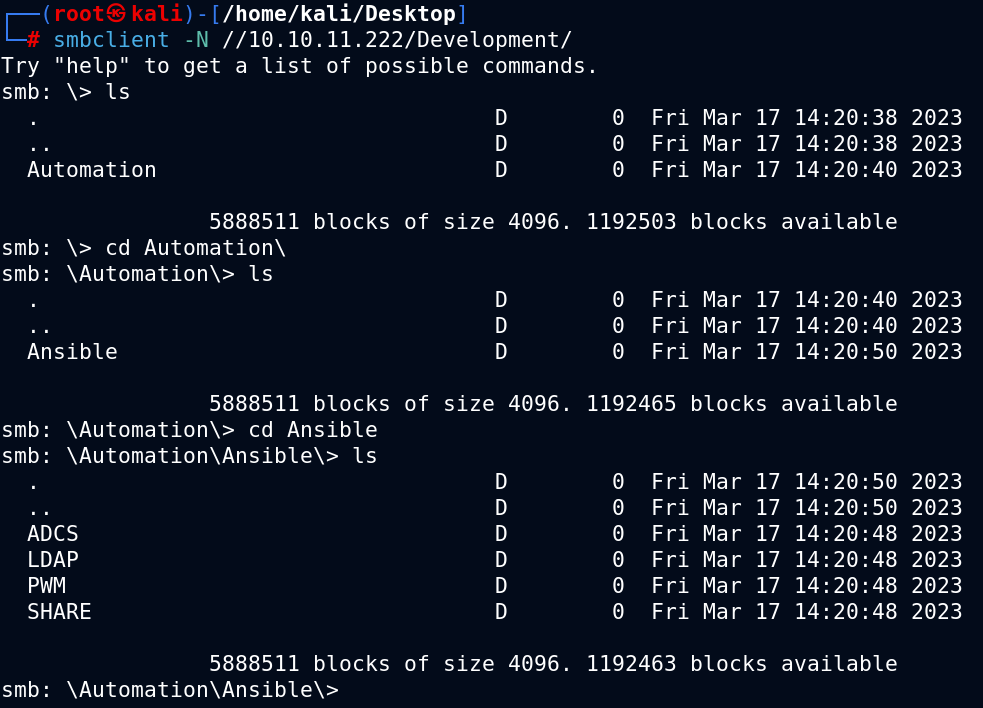Screen dimensions: 983x708
Task: Click the red hash prompt symbol
Action: click(x=34, y=40)
